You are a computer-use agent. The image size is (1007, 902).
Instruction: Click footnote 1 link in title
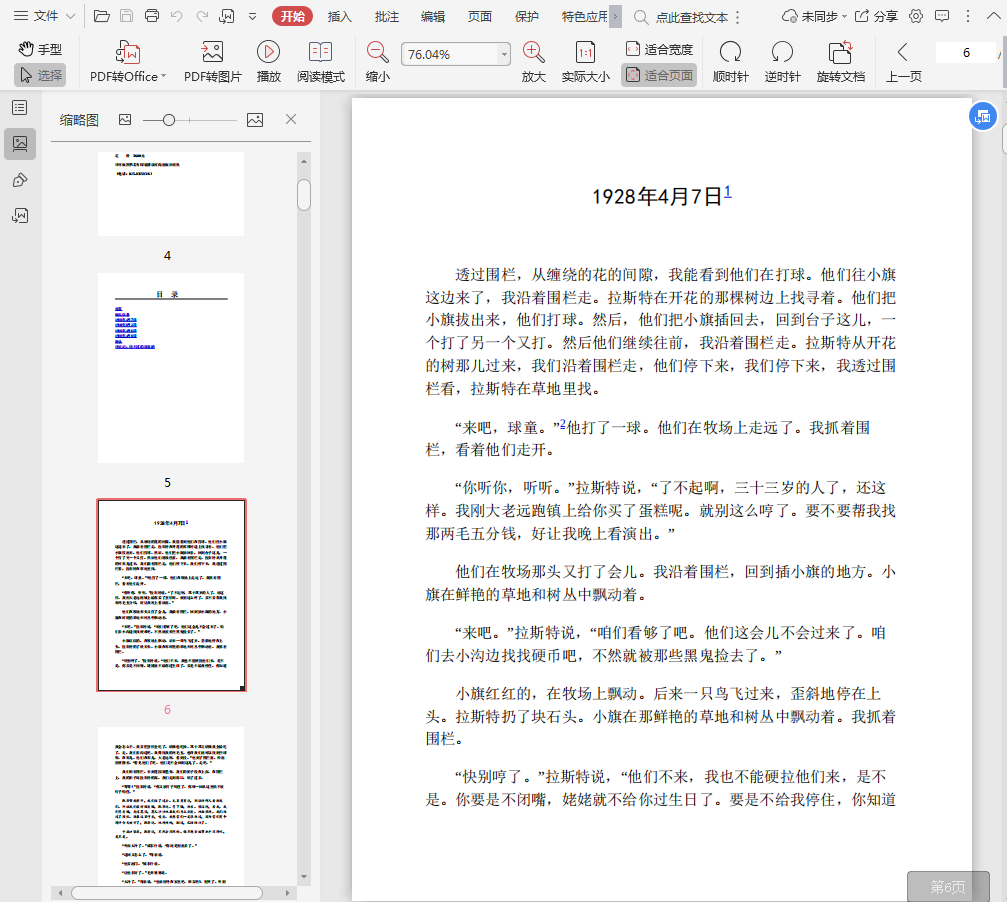pos(728,191)
